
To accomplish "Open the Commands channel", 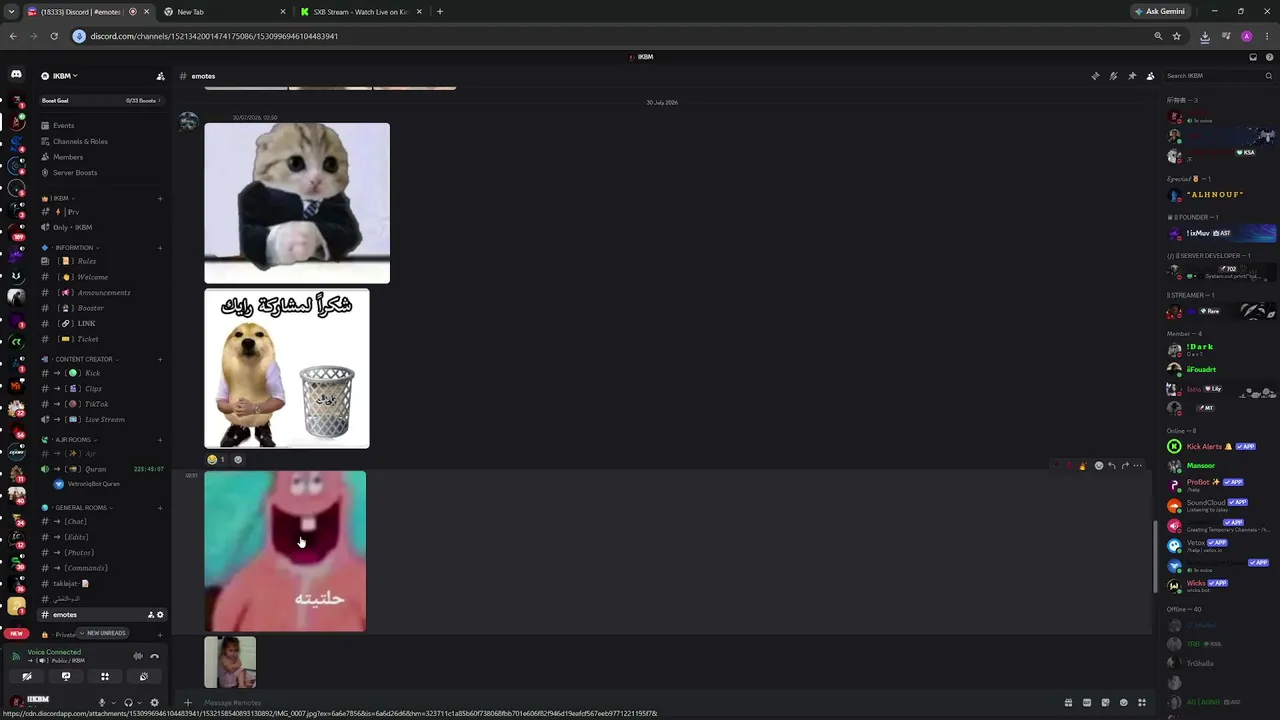I will point(86,568).
